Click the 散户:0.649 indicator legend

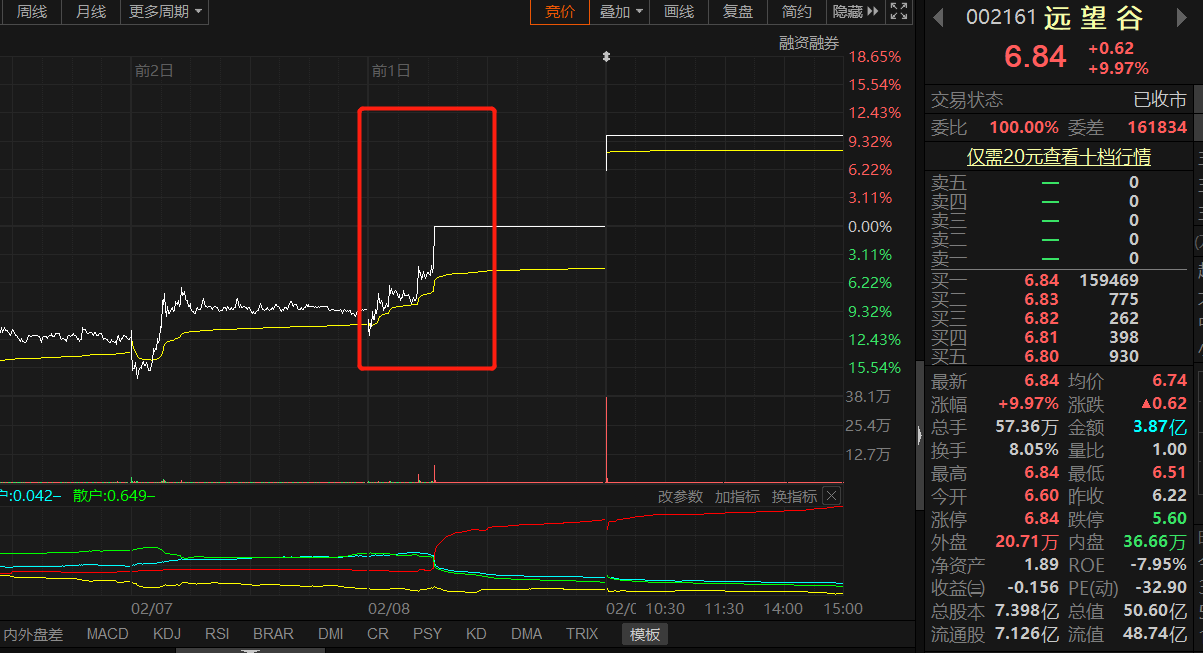(x=114, y=496)
